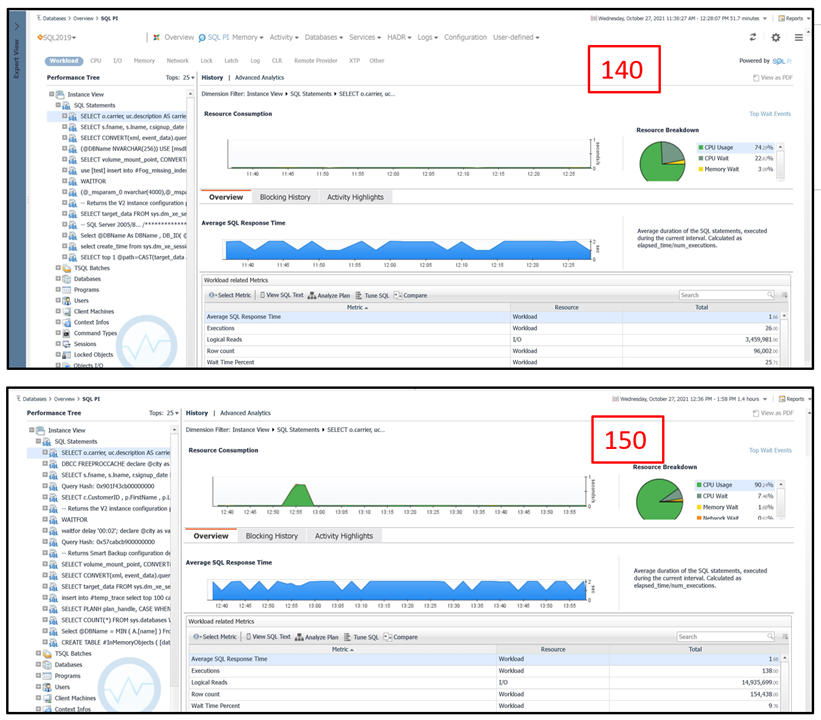Click Databases in the upper breadcrumb
This screenshot has height=720, width=821.
54,18
